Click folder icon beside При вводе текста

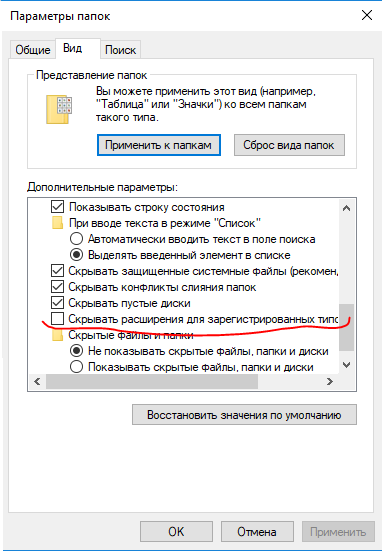(57, 223)
